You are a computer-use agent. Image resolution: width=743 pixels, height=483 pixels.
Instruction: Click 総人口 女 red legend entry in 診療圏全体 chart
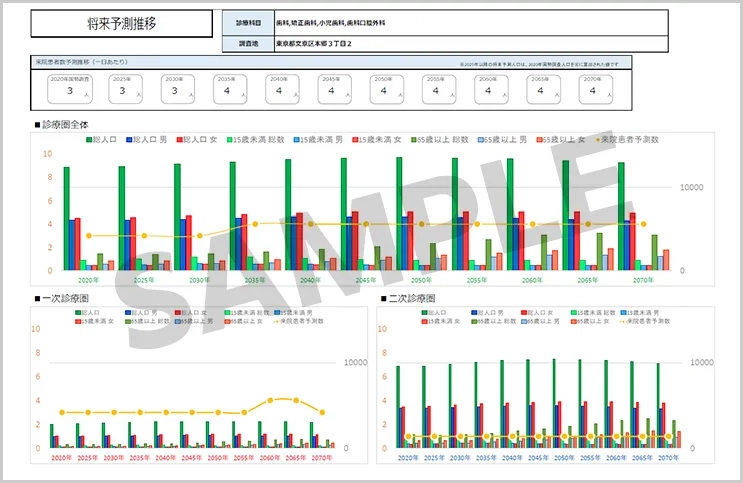click(197, 140)
